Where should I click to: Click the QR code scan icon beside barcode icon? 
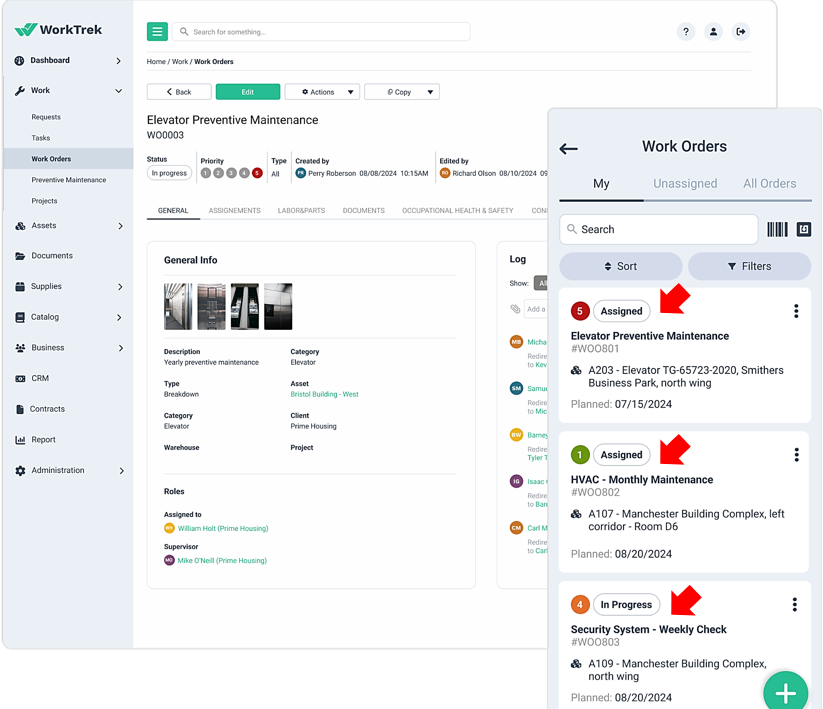click(x=804, y=229)
